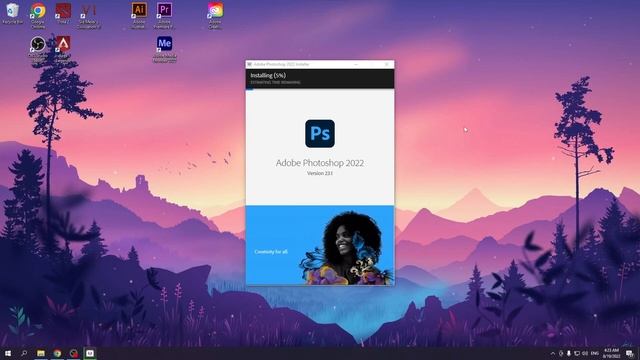Image resolution: width=640 pixels, height=360 pixels.
Task: Open the Adobe Creative Cloud desktop shortcut
Action: pyautogui.click(x=215, y=16)
